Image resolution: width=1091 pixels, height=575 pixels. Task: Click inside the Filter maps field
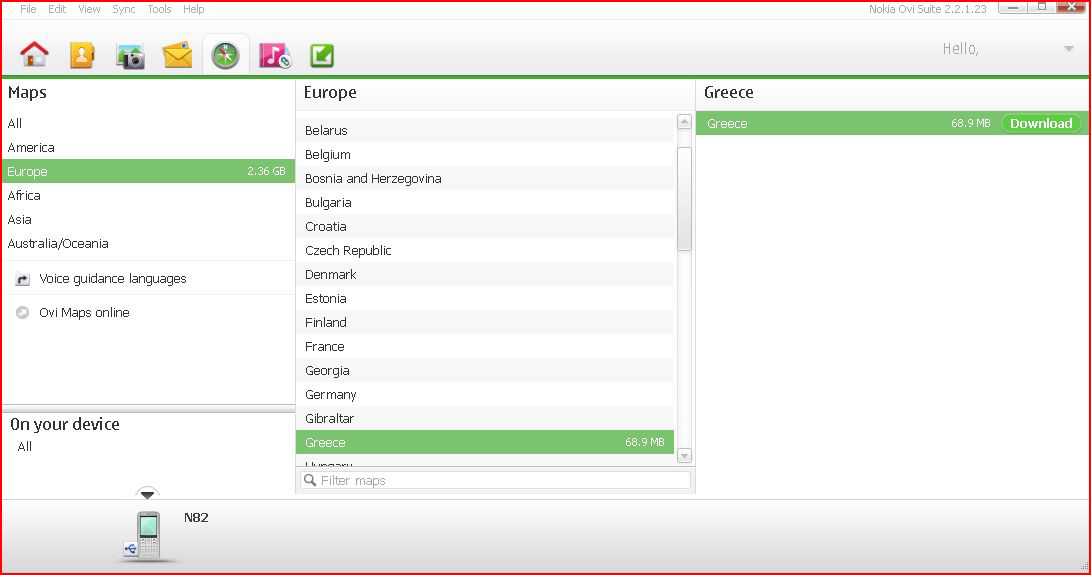click(x=495, y=480)
